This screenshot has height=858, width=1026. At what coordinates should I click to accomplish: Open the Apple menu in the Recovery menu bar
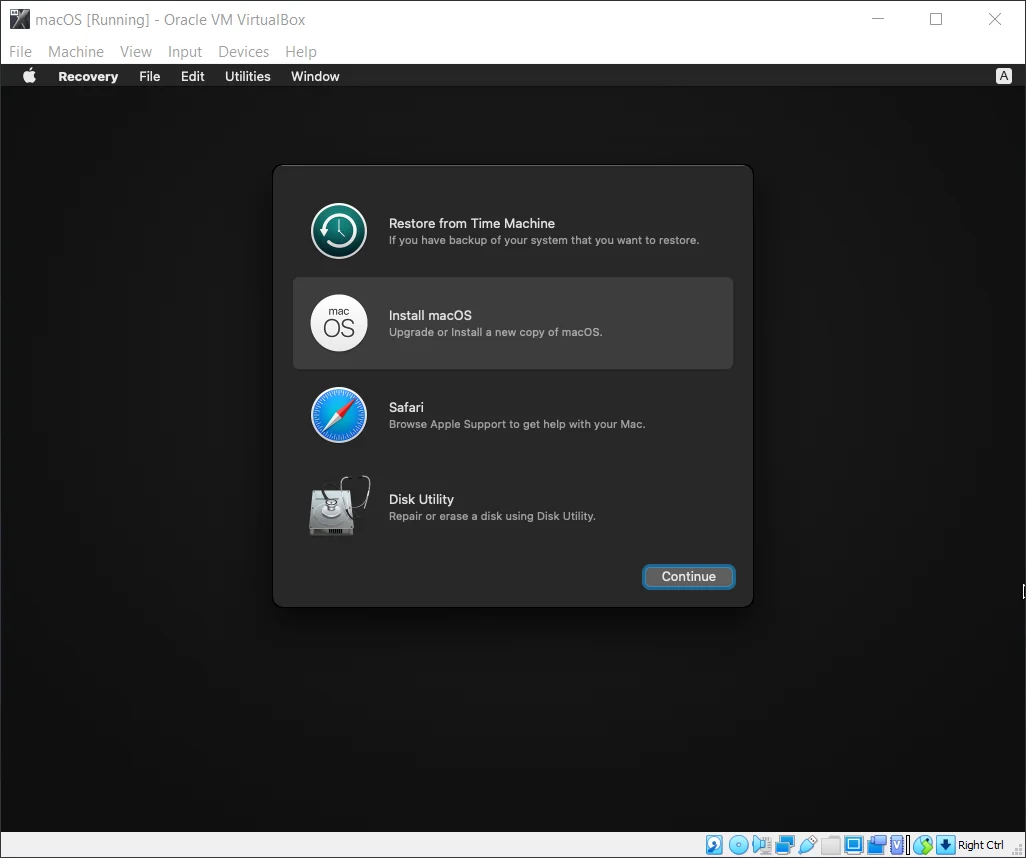pos(29,76)
